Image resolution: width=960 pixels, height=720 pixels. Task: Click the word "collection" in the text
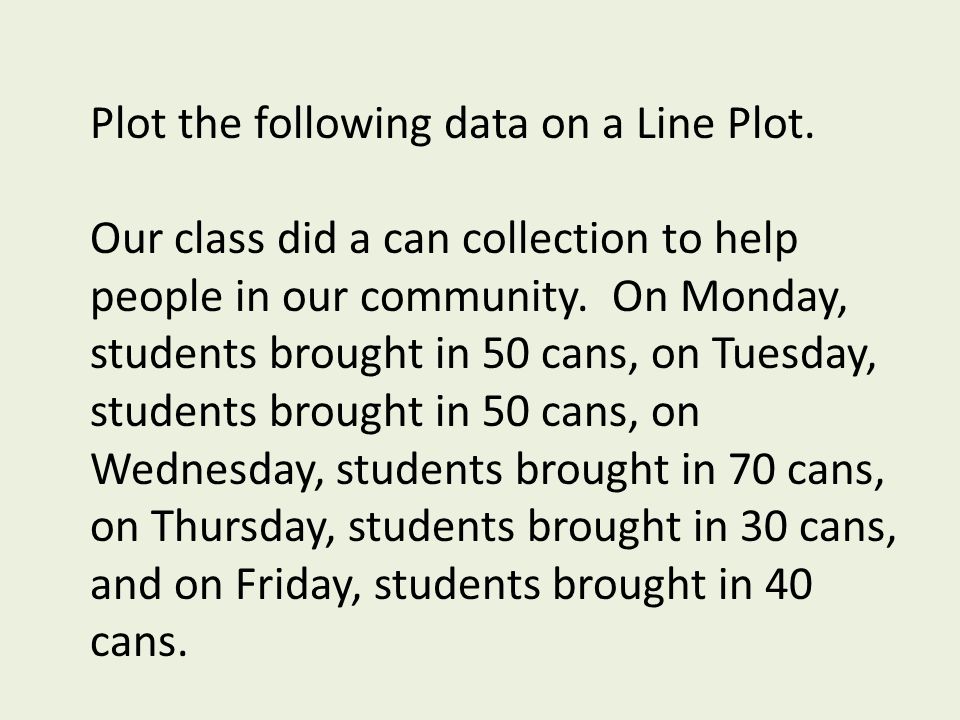tap(555, 239)
